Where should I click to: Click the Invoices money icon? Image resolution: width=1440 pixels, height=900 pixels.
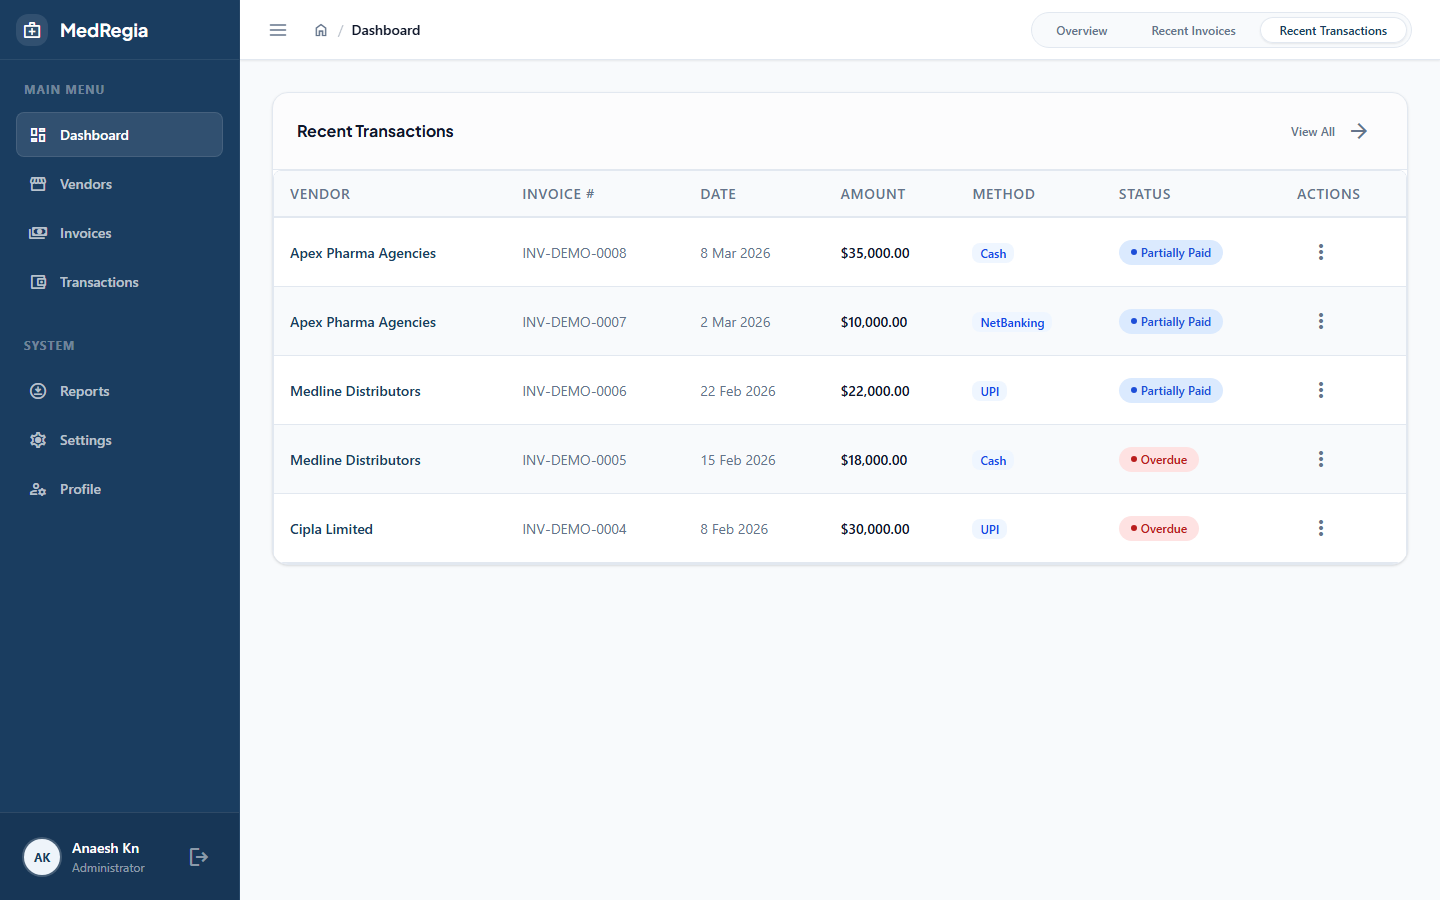click(38, 233)
